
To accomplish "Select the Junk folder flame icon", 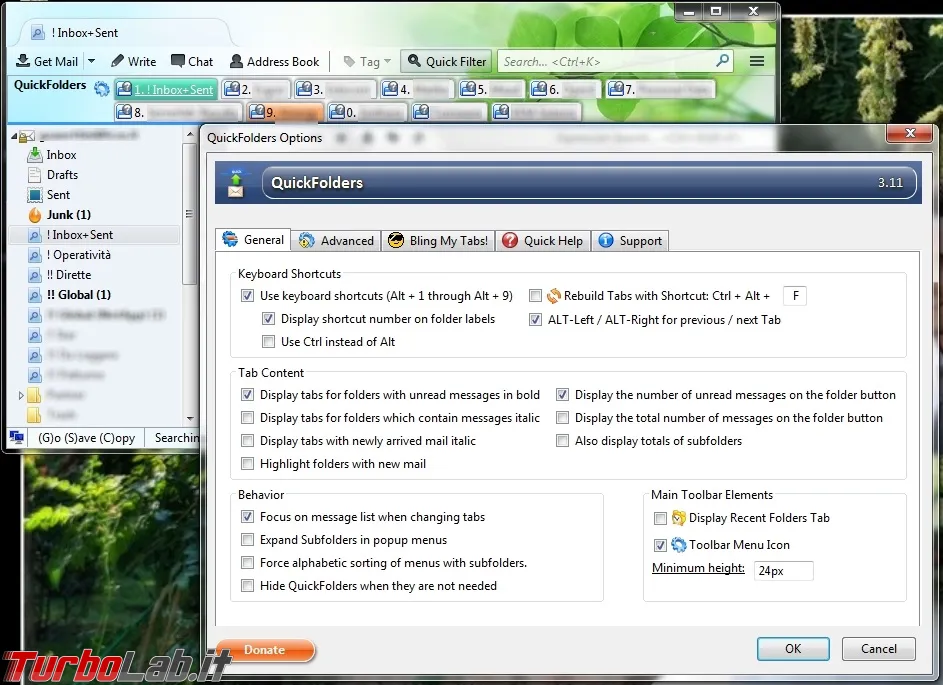I will [x=35, y=215].
